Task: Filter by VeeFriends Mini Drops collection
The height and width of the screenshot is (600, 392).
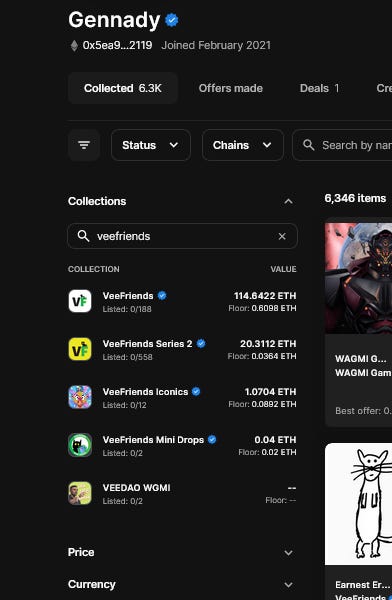Action: (153, 440)
